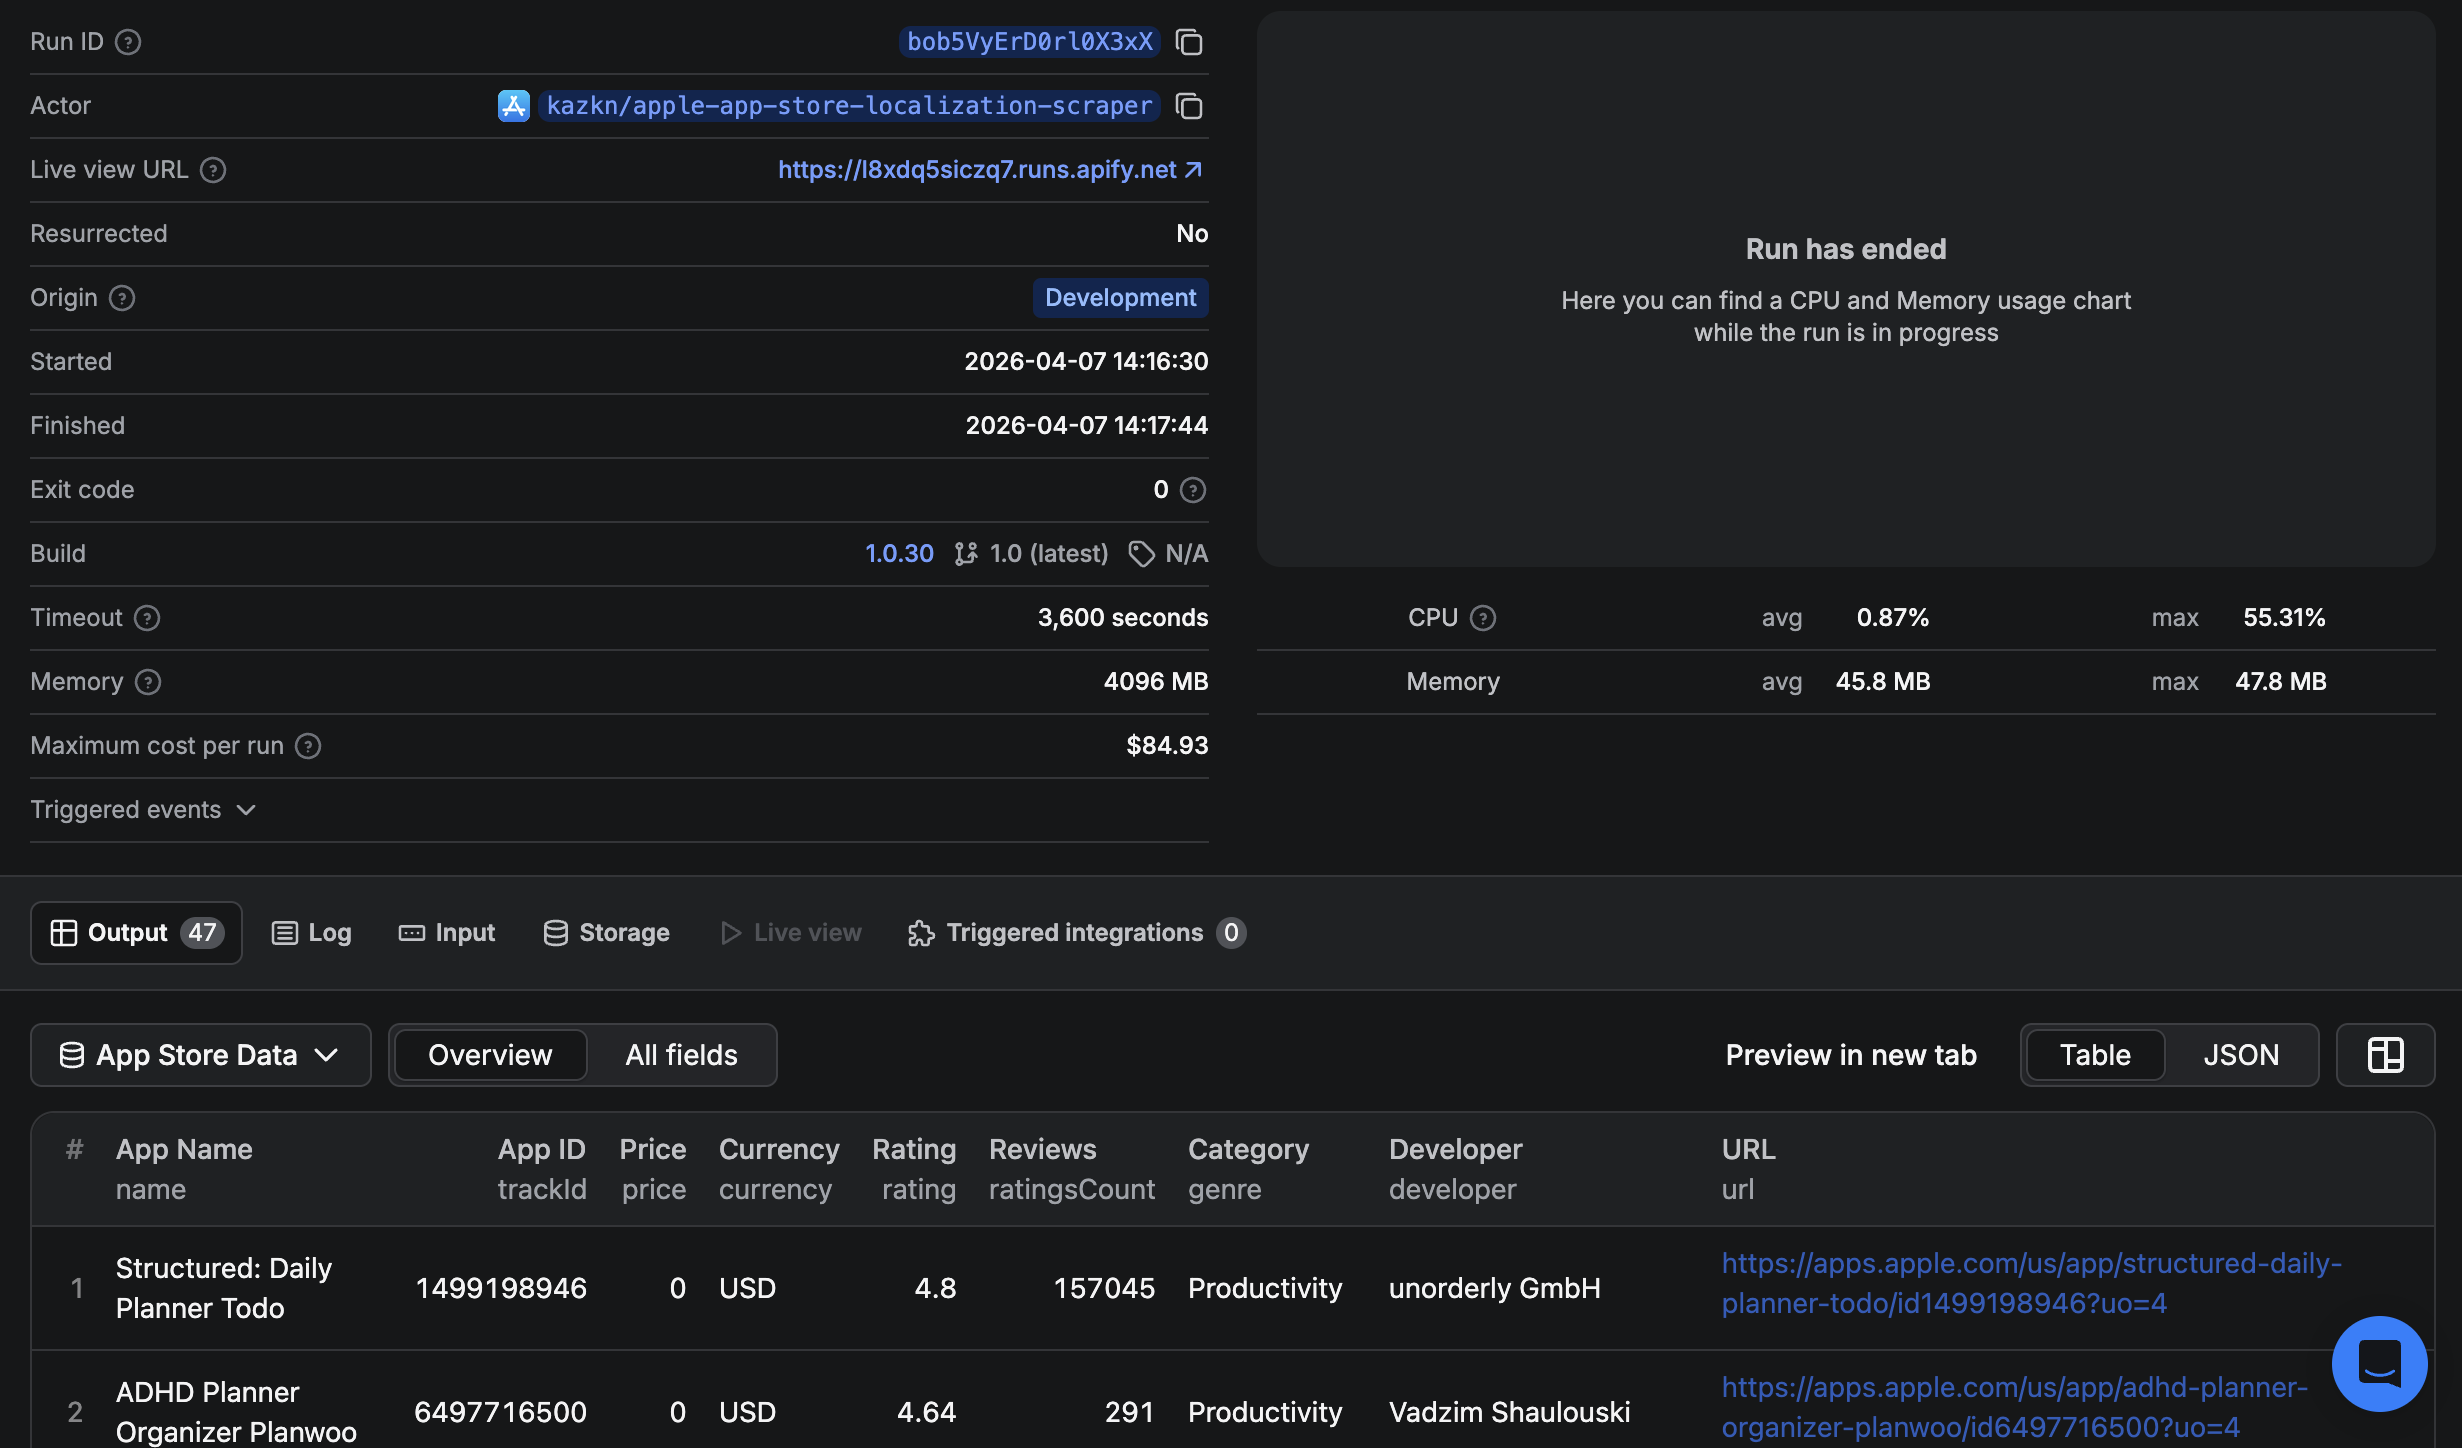Click the Run ID bob5VyErD0rl0X3xX
This screenshot has width=2462, height=1448.
pos(1030,42)
